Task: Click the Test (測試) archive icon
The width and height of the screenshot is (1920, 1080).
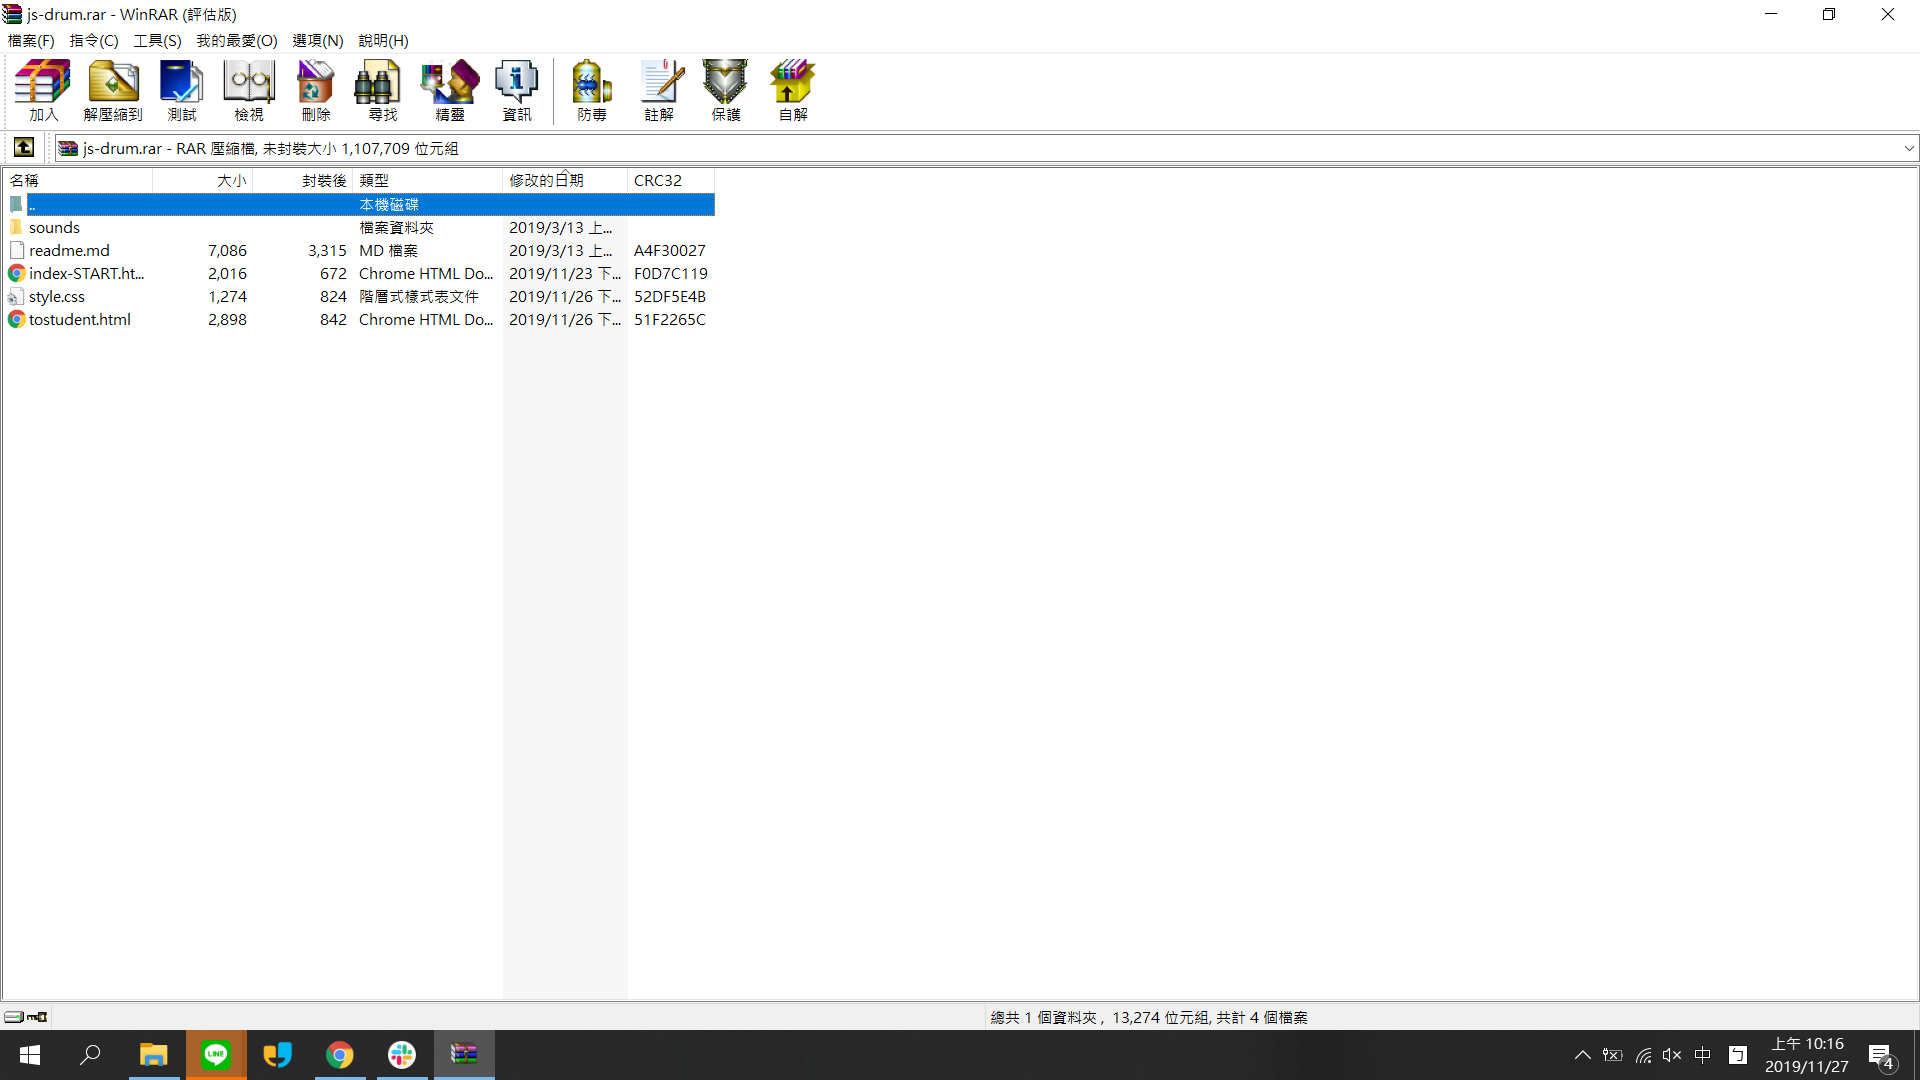Action: click(181, 90)
